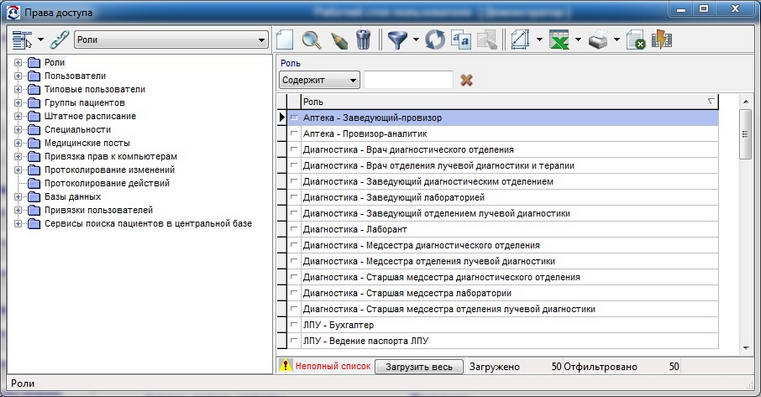This screenshot has width=761, height=397.
Task: Clear the filter with the red X
Action: (466, 80)
